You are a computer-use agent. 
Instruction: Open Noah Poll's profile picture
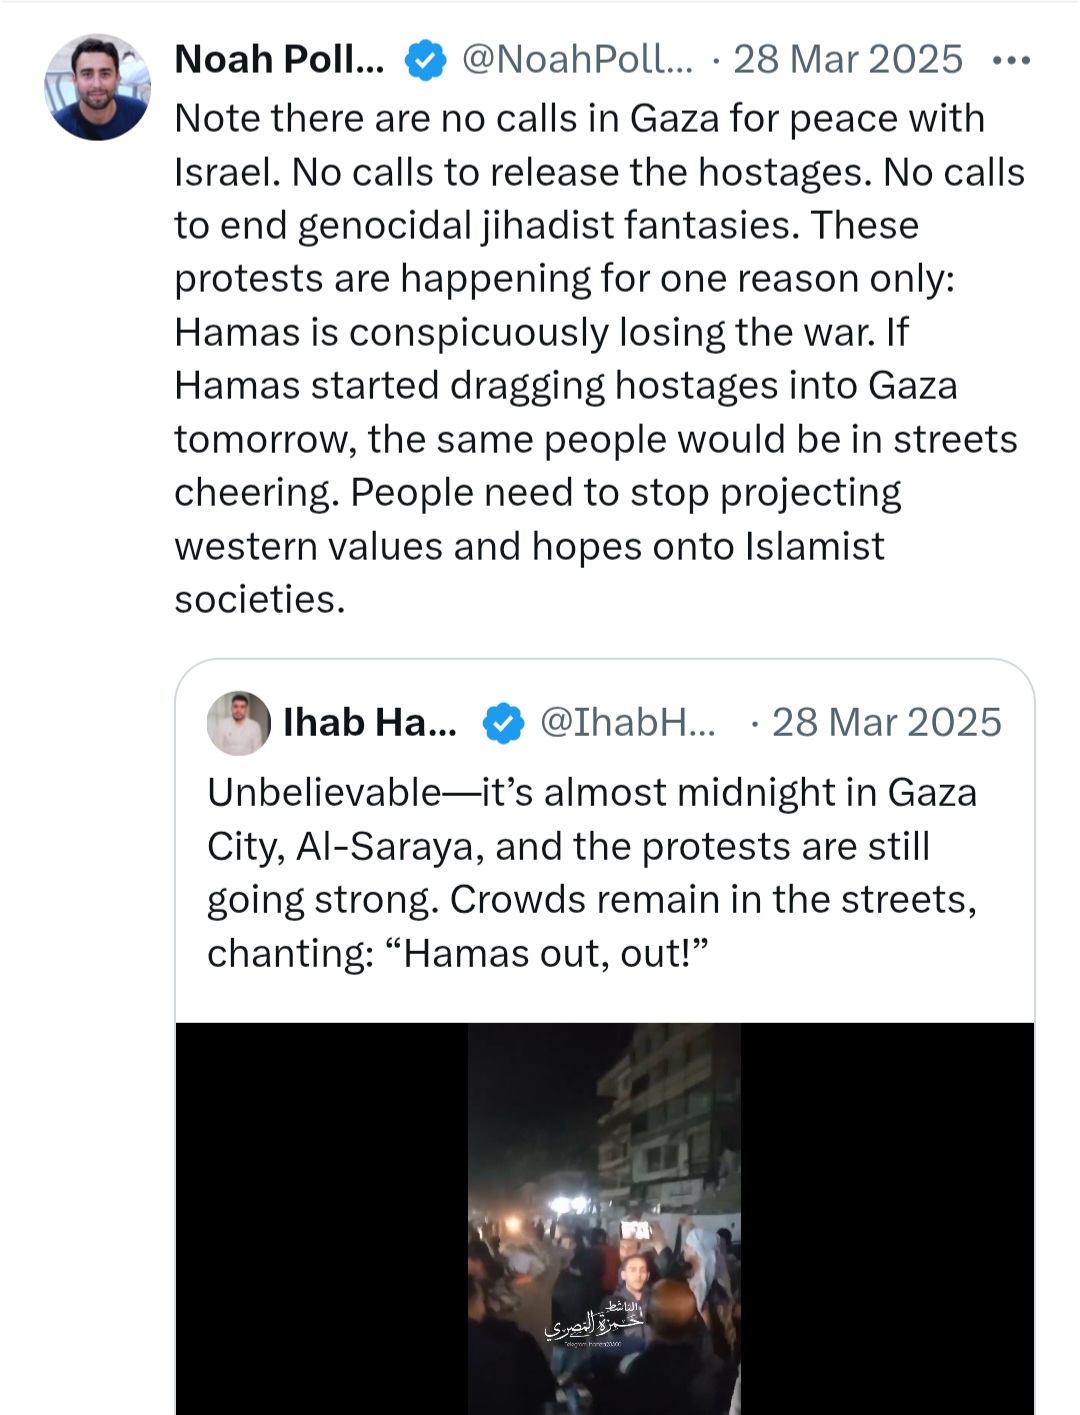97,87
